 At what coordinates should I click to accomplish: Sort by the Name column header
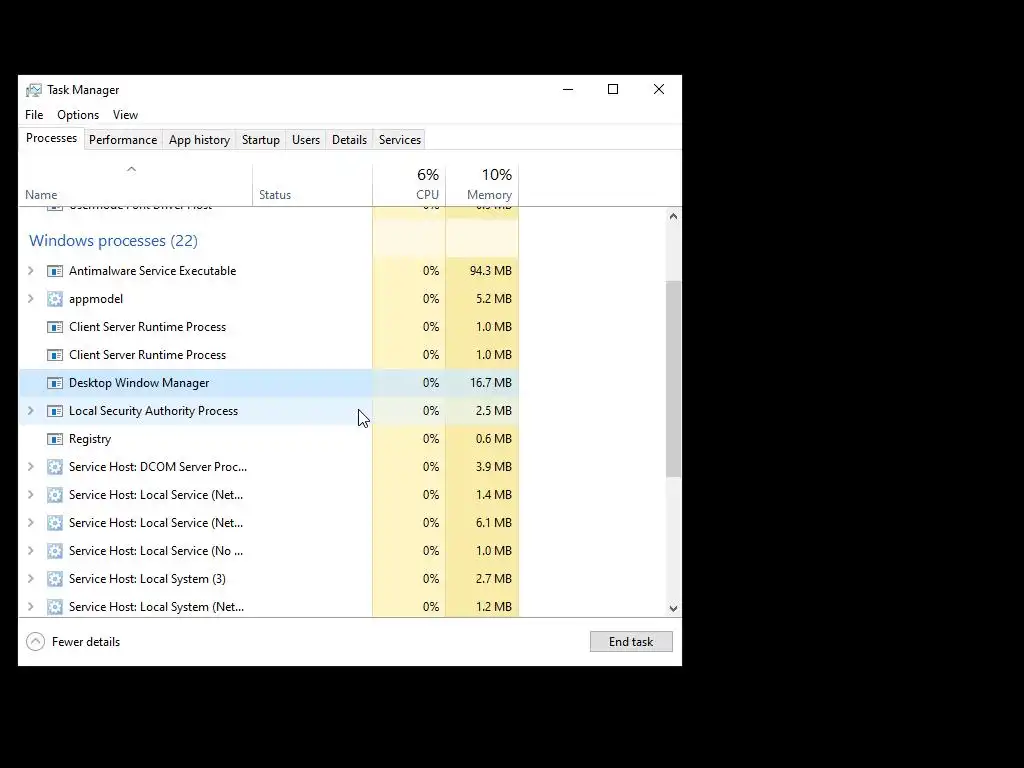136,185
